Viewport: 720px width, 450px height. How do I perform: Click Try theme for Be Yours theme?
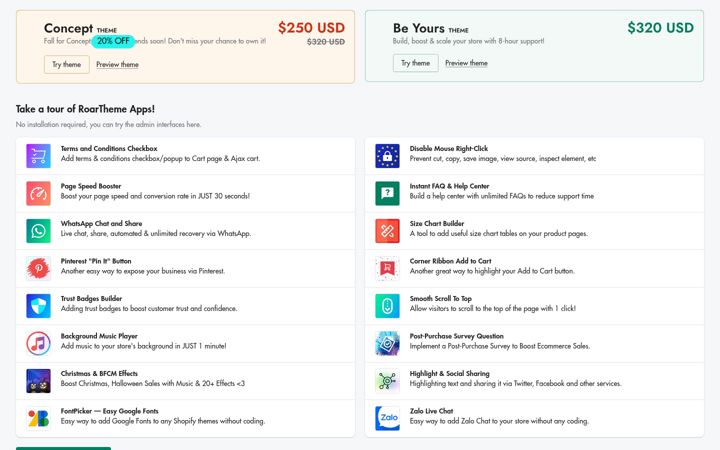[x=416, y=63]
